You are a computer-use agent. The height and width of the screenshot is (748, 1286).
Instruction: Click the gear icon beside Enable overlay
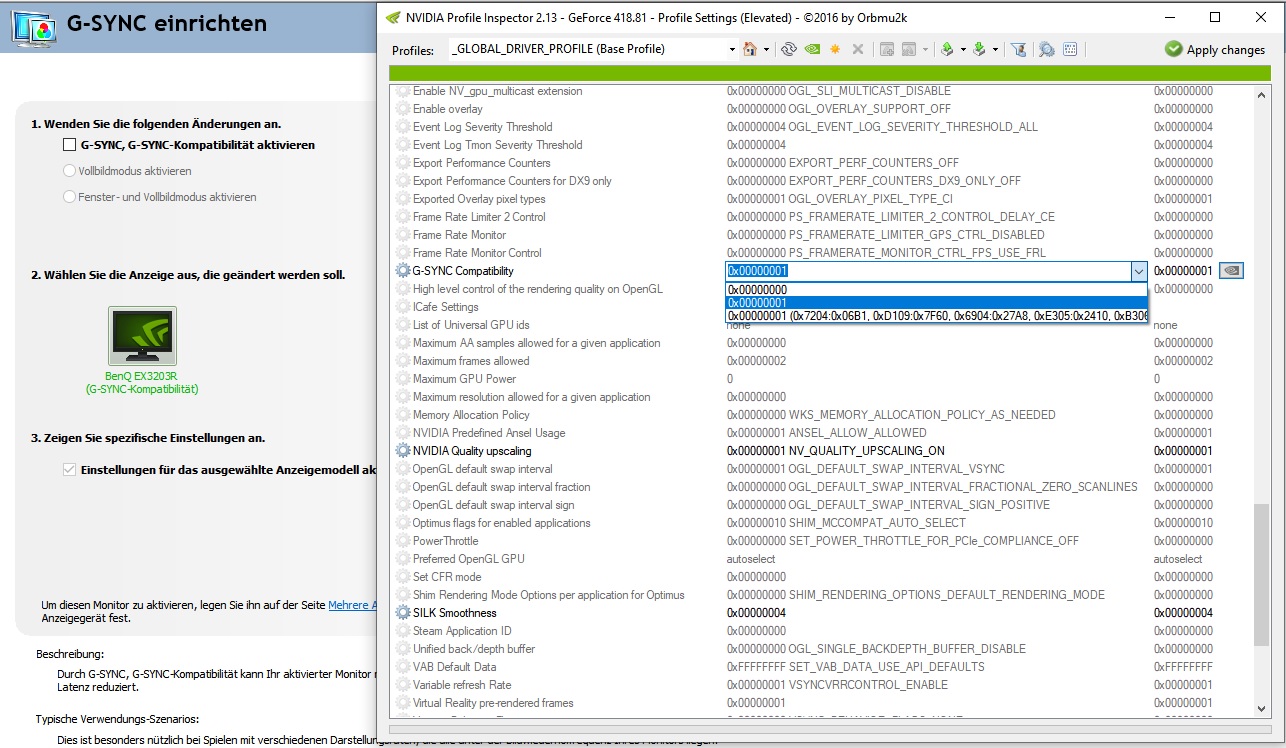(x=403, y=109)
